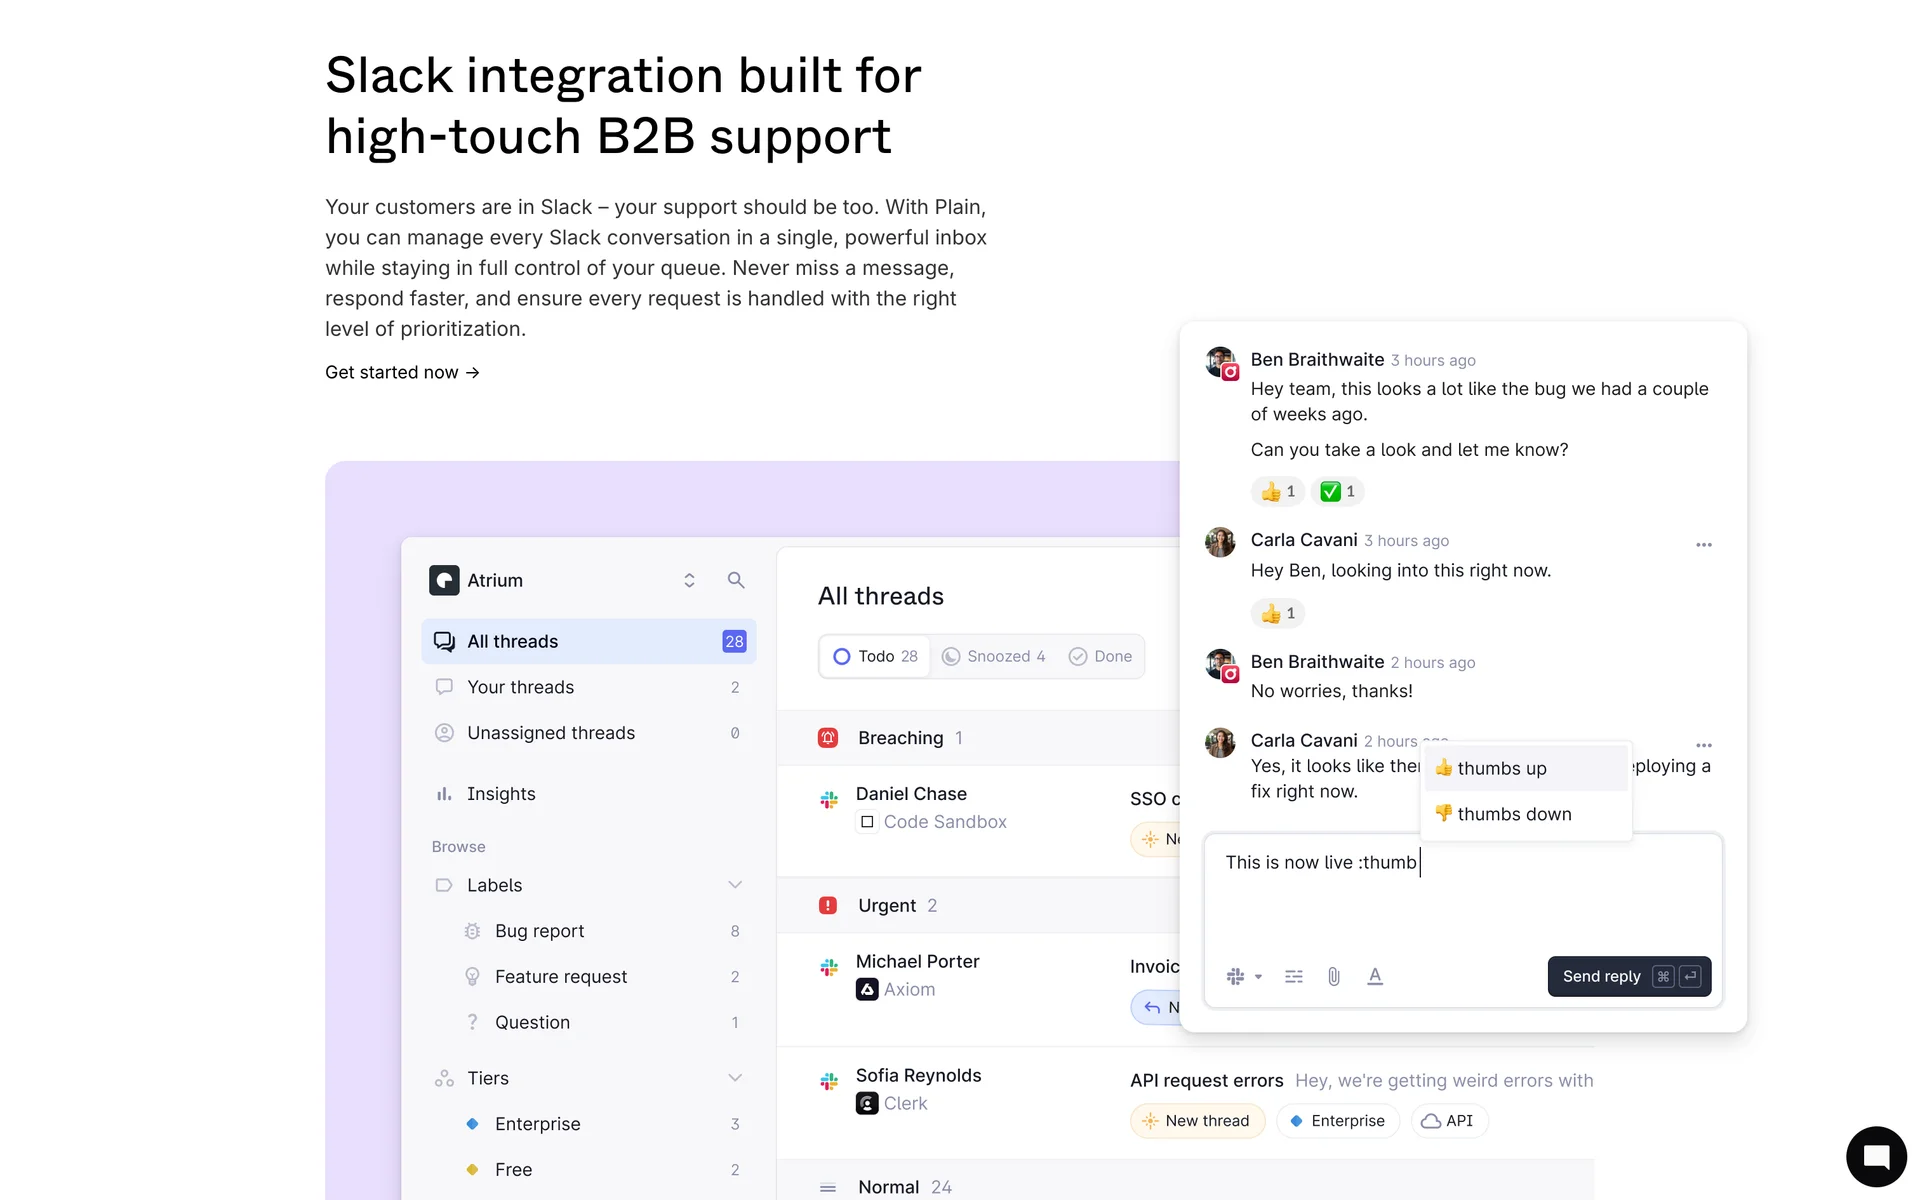
Task: Switch to the Snoozed tab
Action: [x=994, y=656]
